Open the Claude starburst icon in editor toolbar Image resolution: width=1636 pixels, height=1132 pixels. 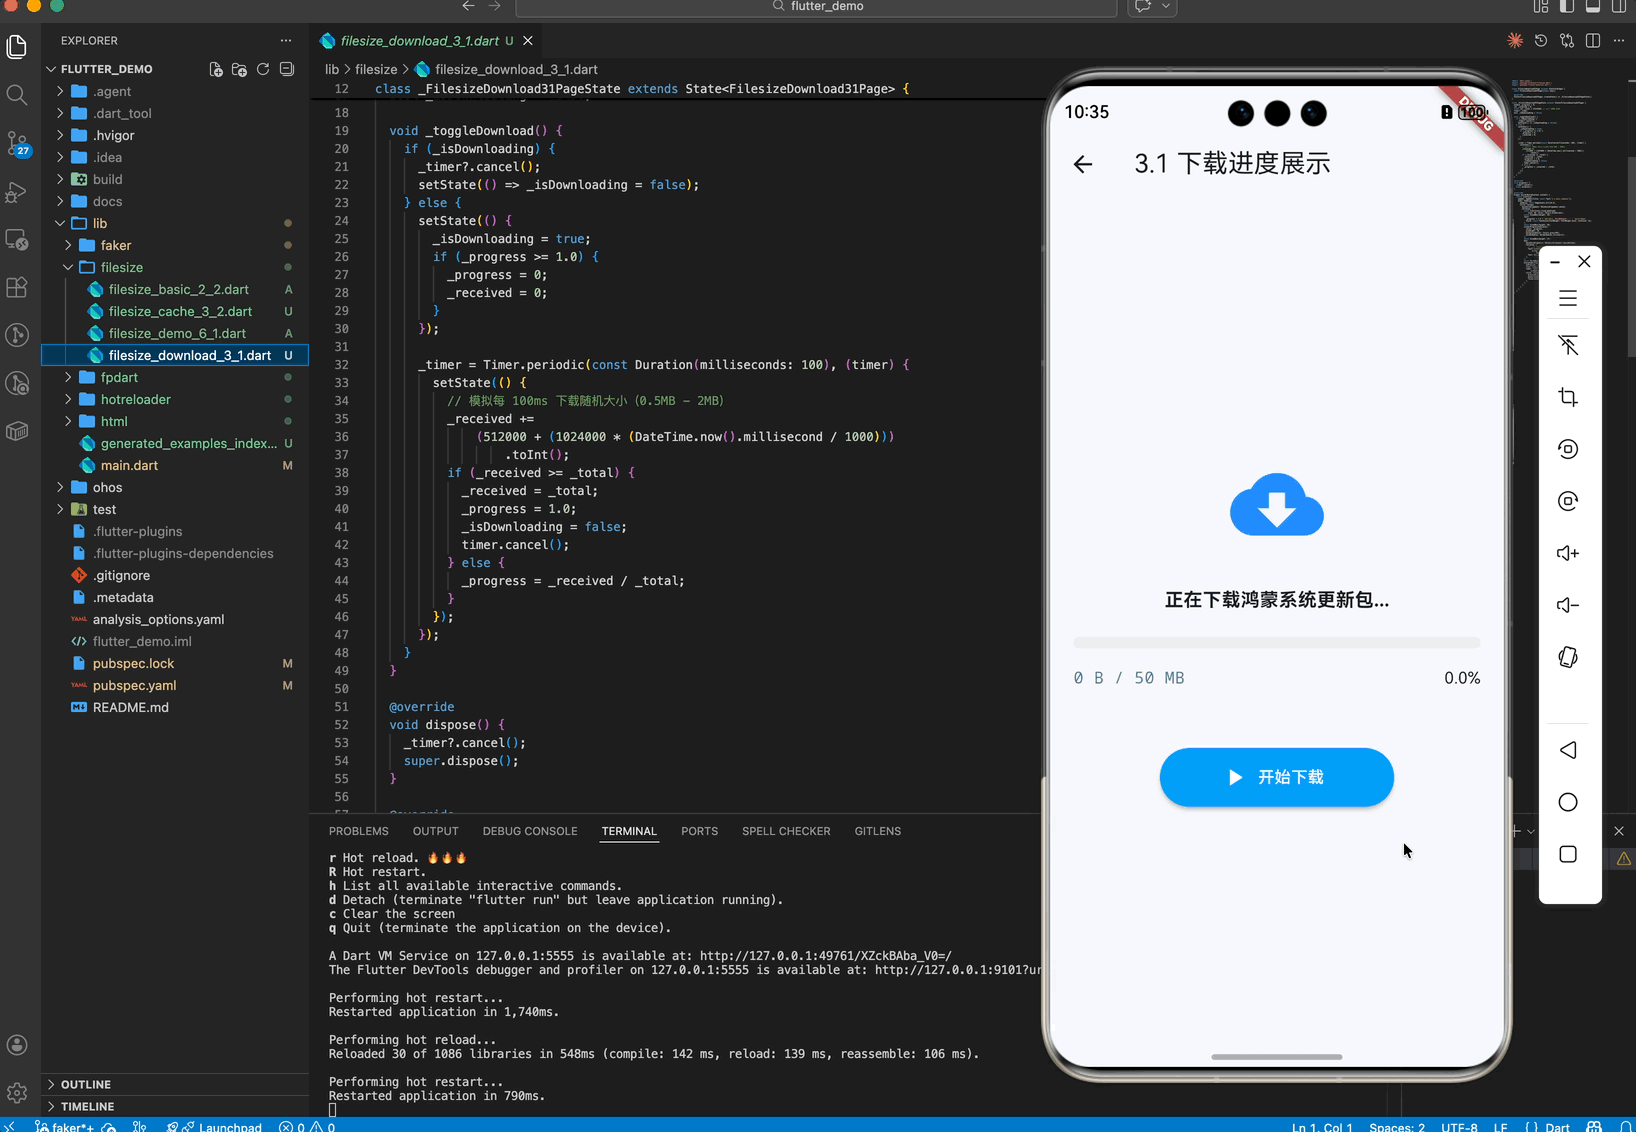pos(1515,40)
